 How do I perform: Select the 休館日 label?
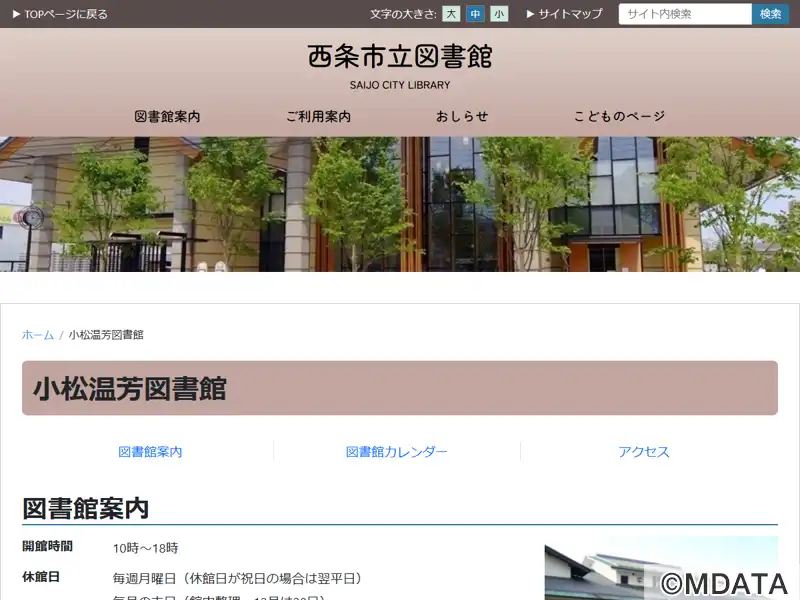point(41,577)
